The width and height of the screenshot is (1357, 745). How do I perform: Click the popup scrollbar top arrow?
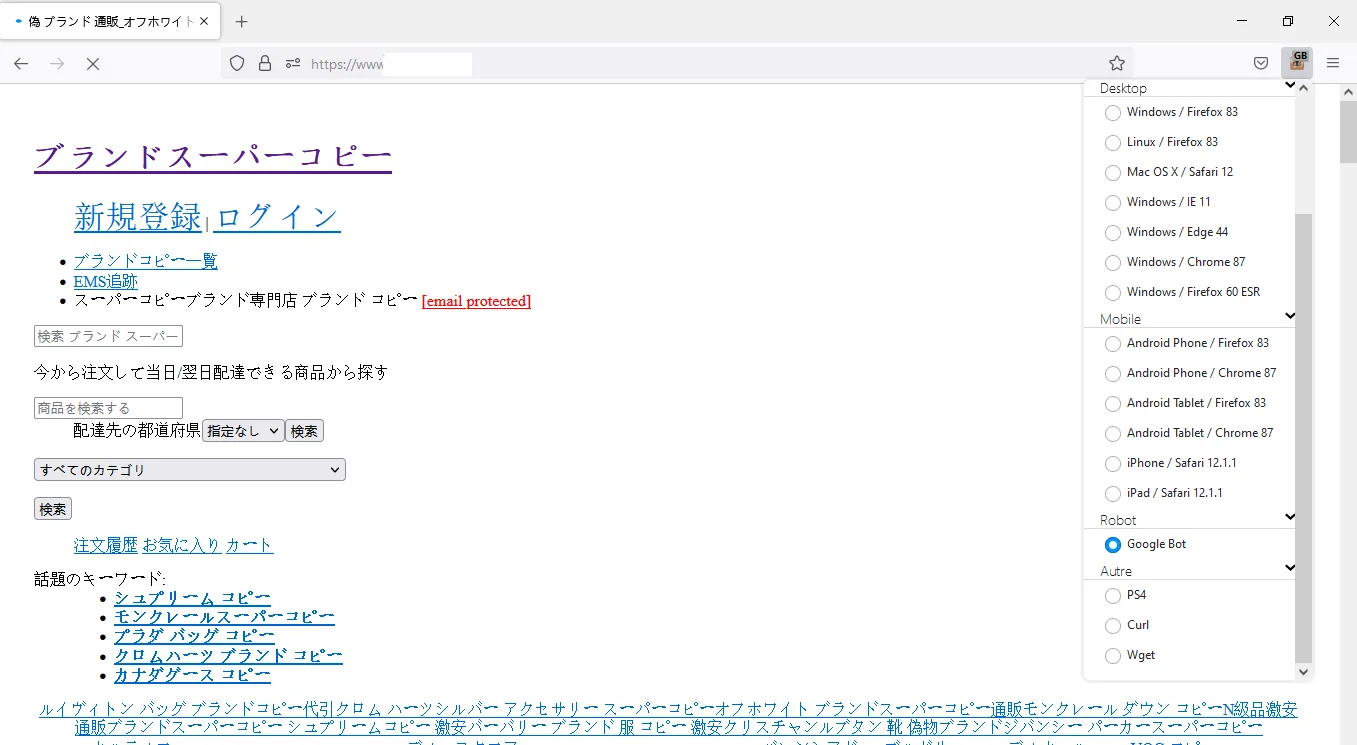tap(1303, 88)
